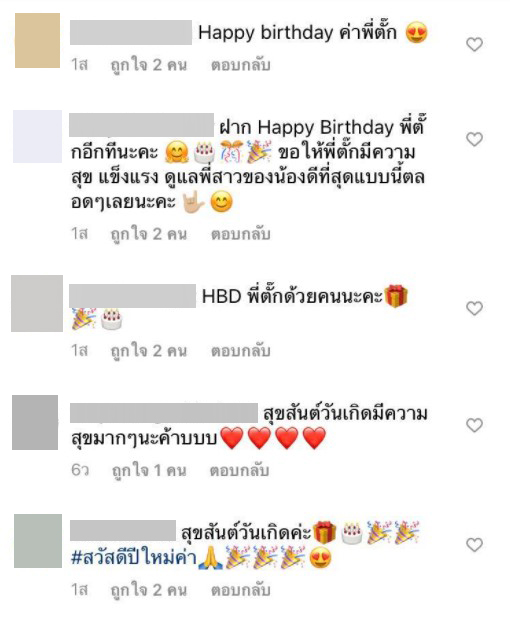Viewport: 510px width, 623px height.
Task: View likes on first comment "ถูกใจ 2 คน"
Action: click(x=149, y=65)
